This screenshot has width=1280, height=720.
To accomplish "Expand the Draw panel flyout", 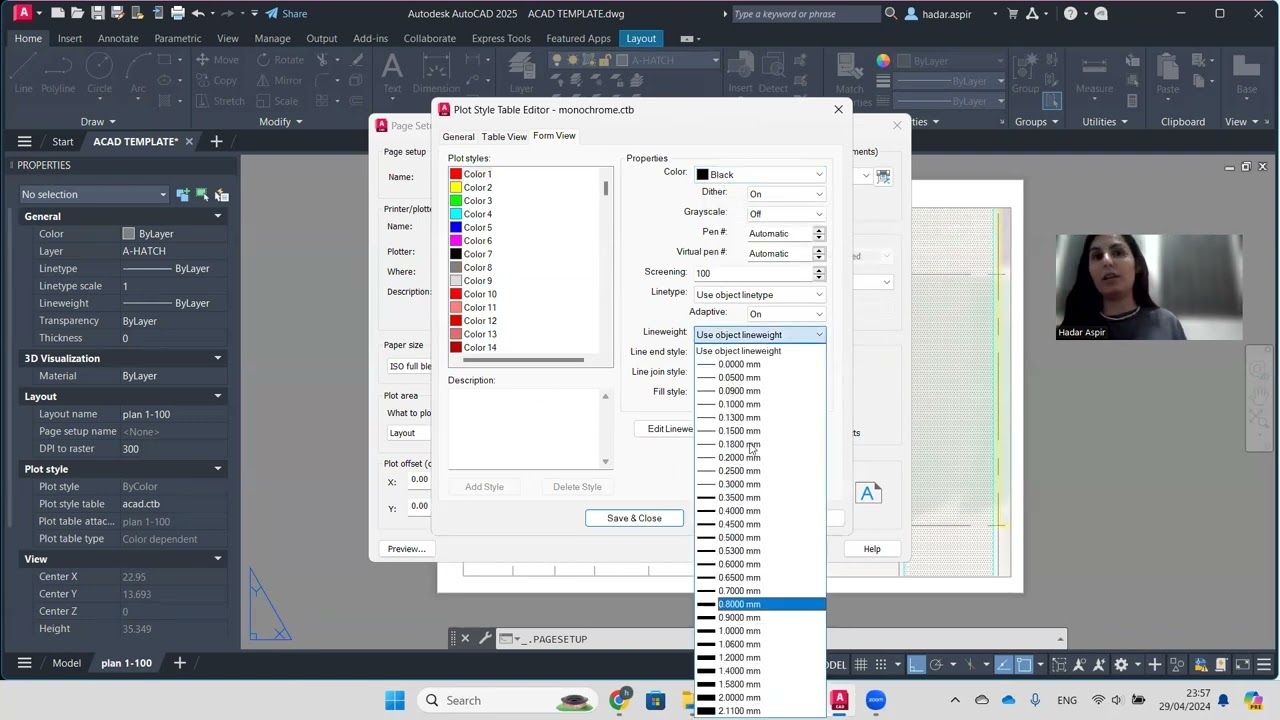I will pos(98,122).
